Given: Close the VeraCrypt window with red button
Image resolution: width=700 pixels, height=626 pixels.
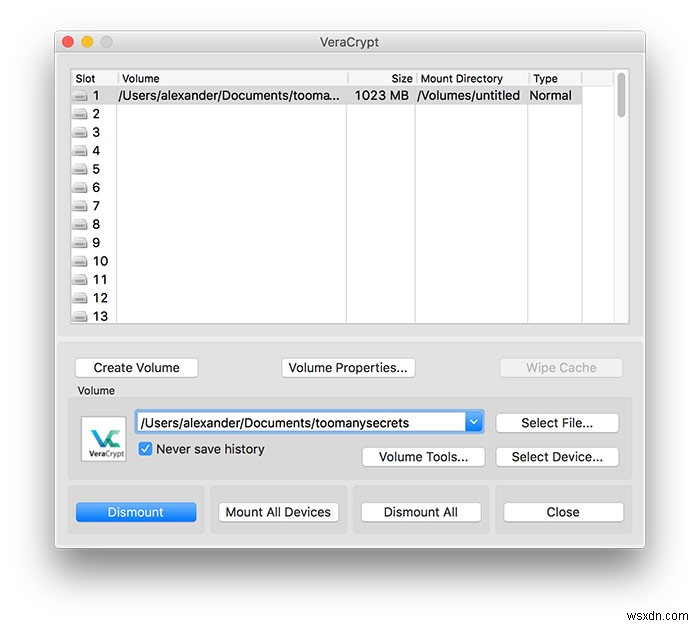Looking at the screenshot, I should tap(68, 42).
